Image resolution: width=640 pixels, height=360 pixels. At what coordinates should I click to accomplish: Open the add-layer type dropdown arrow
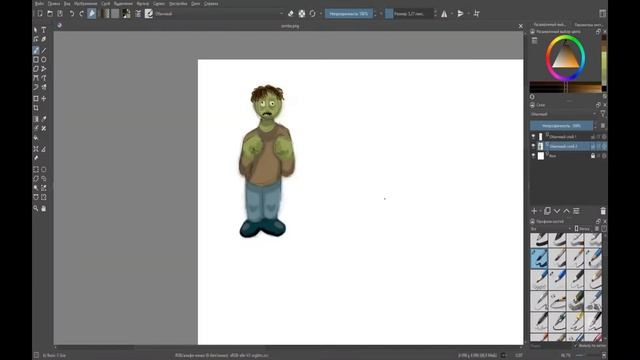point(540,211)
